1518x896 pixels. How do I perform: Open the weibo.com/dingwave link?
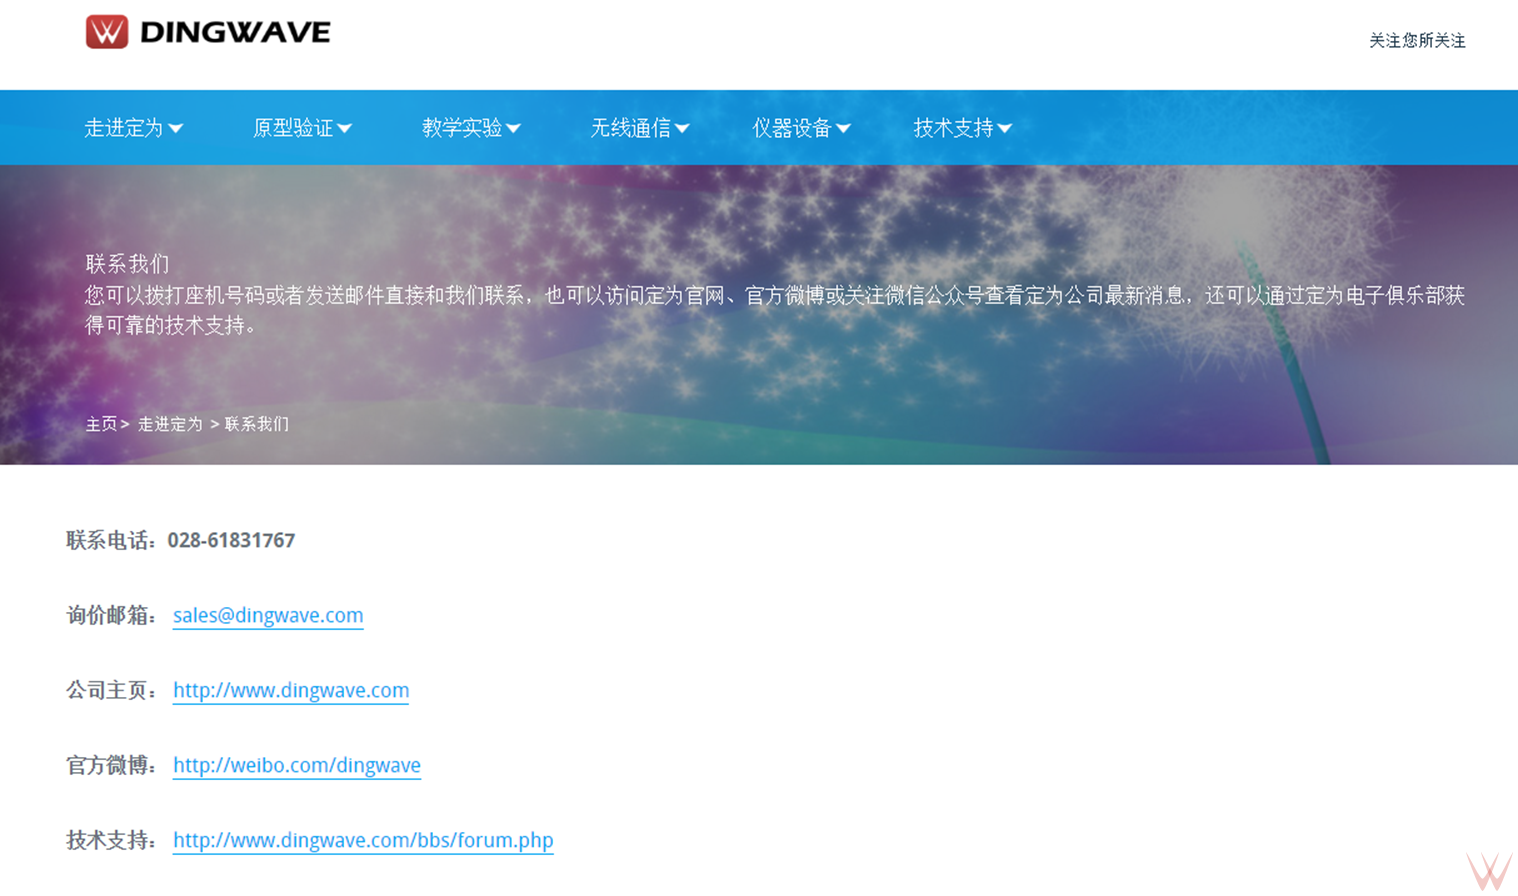tap(297, 765)
